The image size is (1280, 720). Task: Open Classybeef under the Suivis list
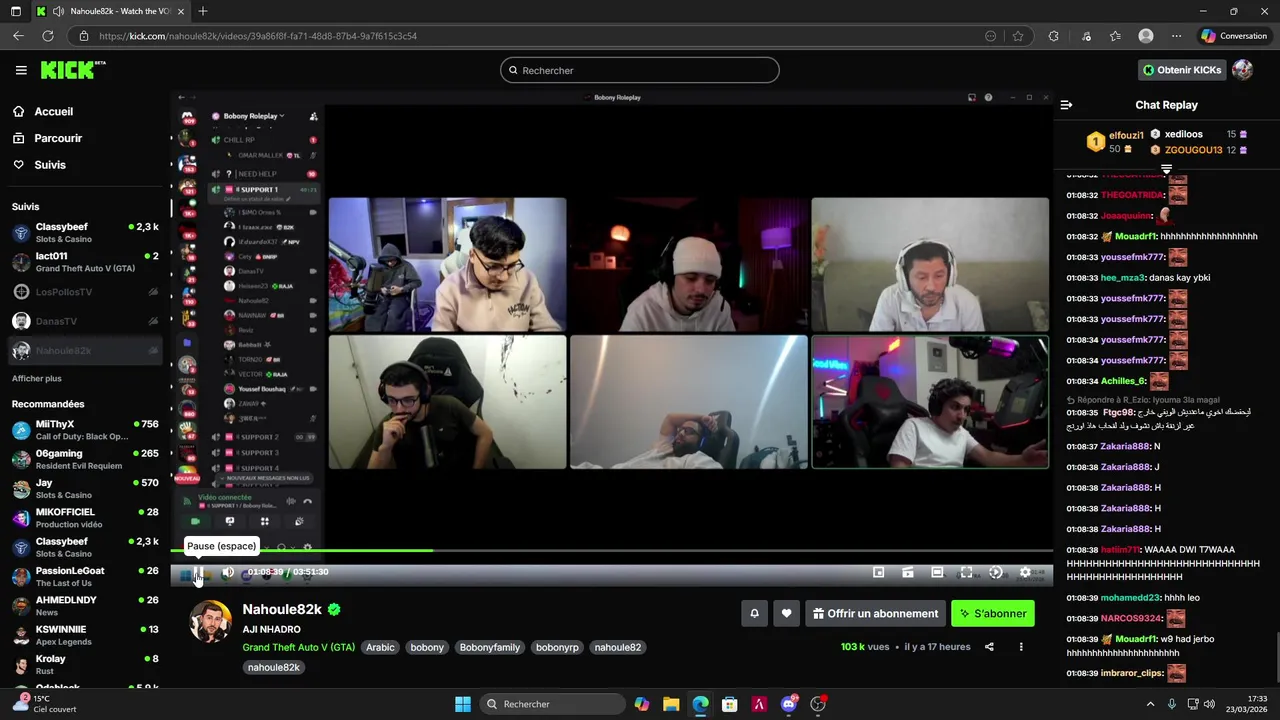click(86, 233)
